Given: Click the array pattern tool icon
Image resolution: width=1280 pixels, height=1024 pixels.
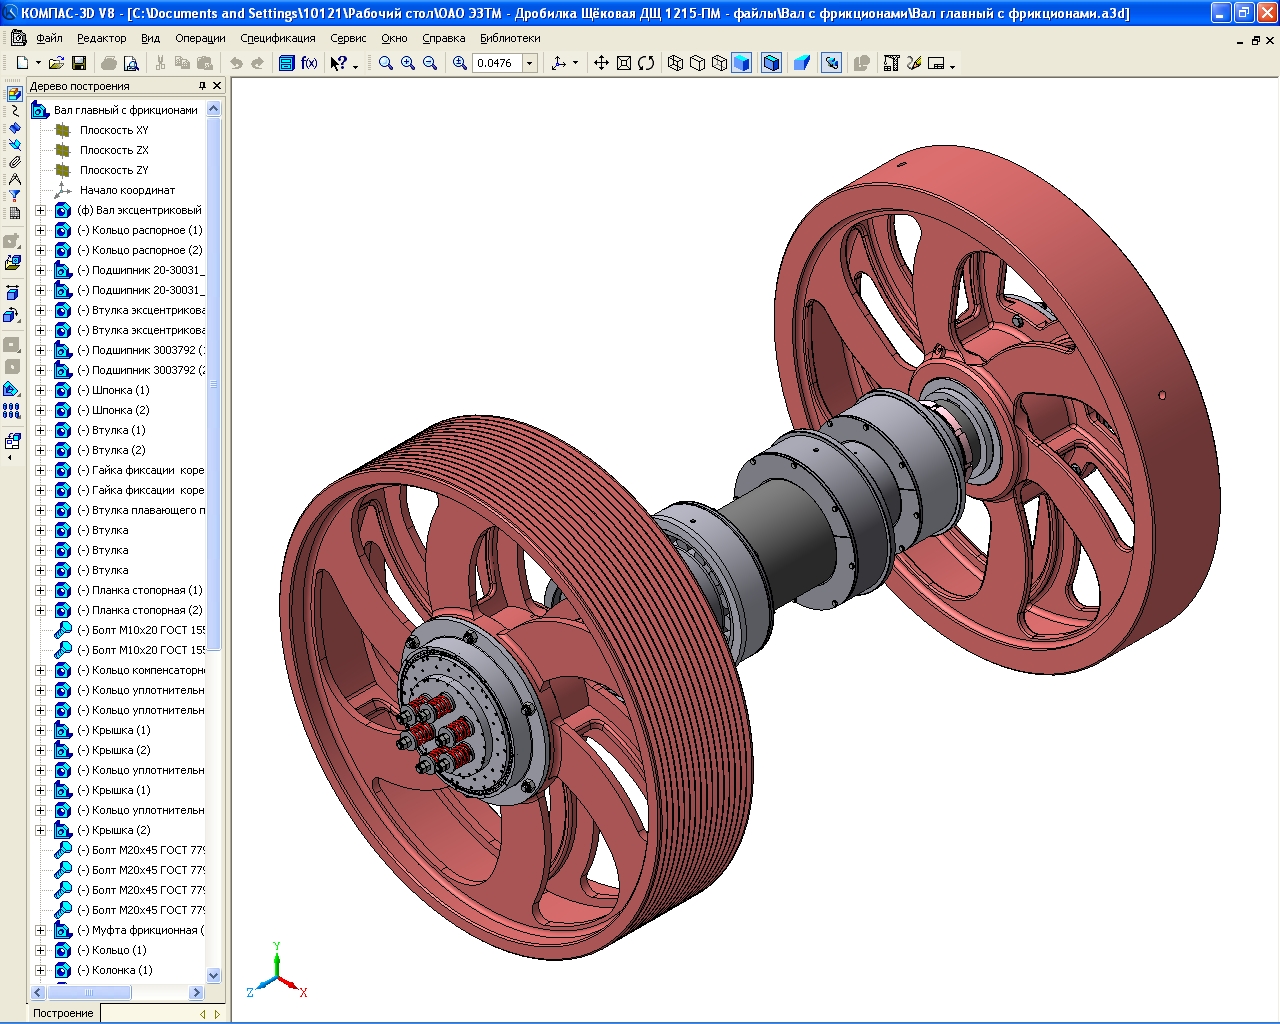Looking at the screenshot, I should click(12, 411).
